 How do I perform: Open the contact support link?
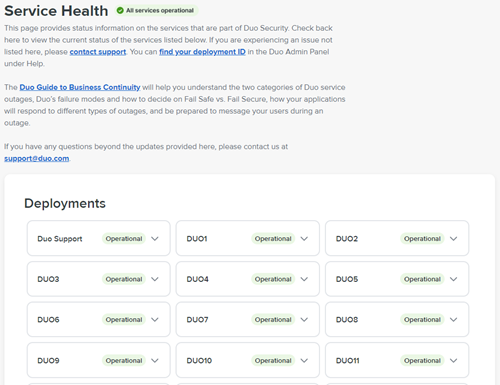(x=98, y=52)
